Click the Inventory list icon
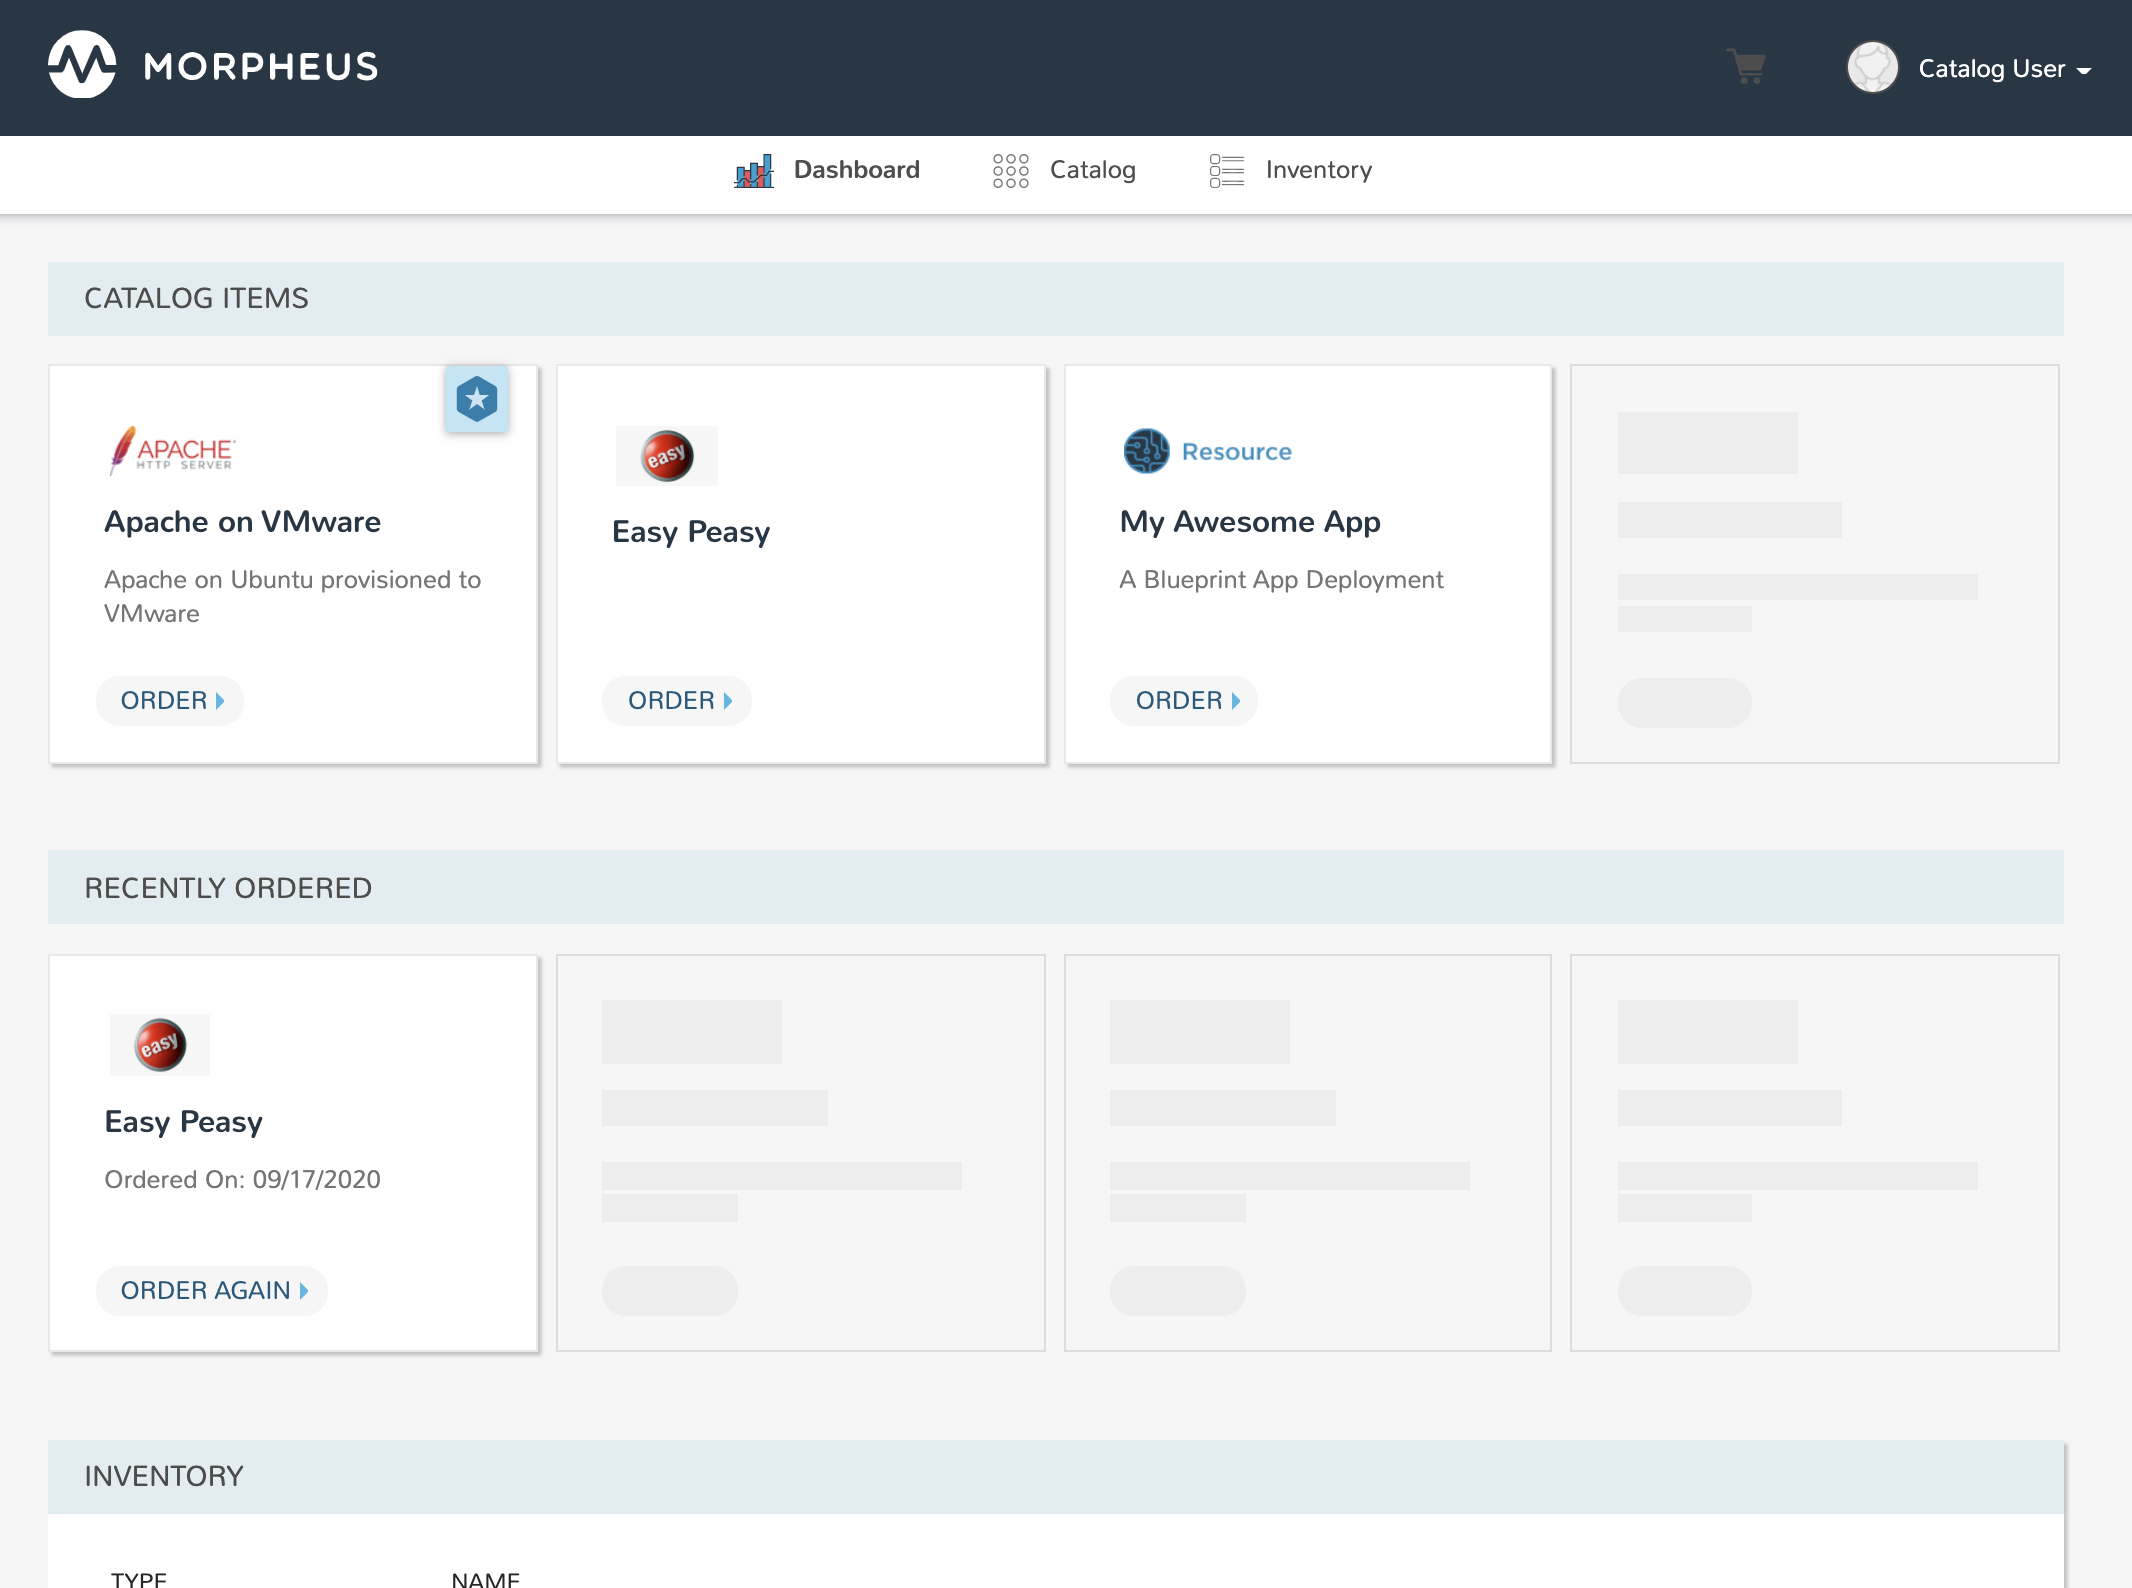2132x1588 pixels. [1226, 171]
